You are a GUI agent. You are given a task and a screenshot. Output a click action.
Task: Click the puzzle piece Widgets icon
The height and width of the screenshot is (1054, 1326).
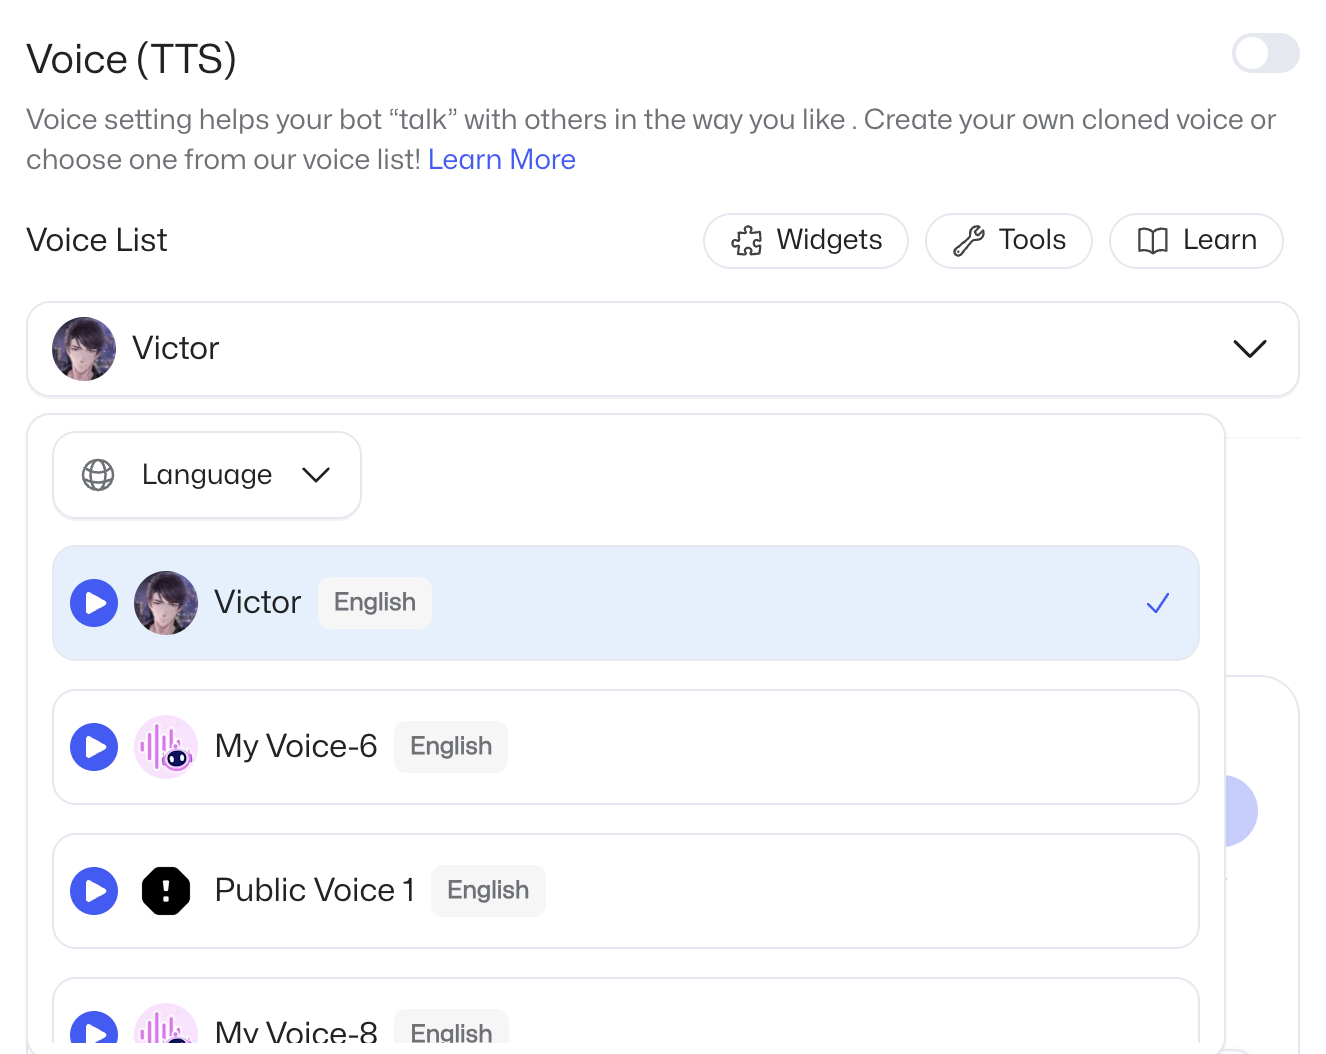(x=747, y=241)
